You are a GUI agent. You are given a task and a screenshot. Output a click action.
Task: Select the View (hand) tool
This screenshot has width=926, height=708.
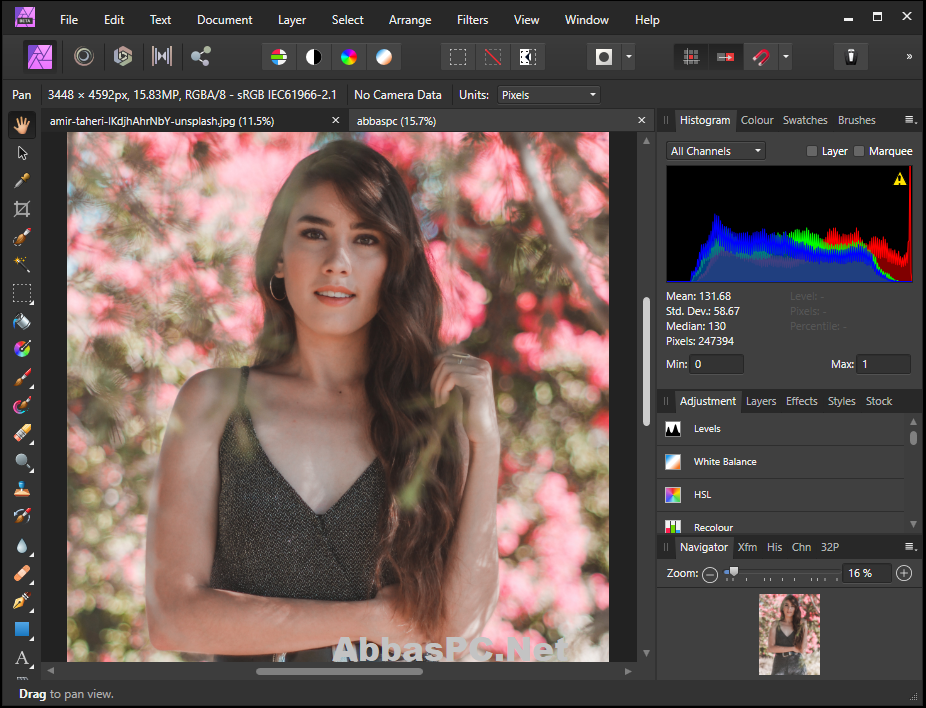[x=22, y=125]
